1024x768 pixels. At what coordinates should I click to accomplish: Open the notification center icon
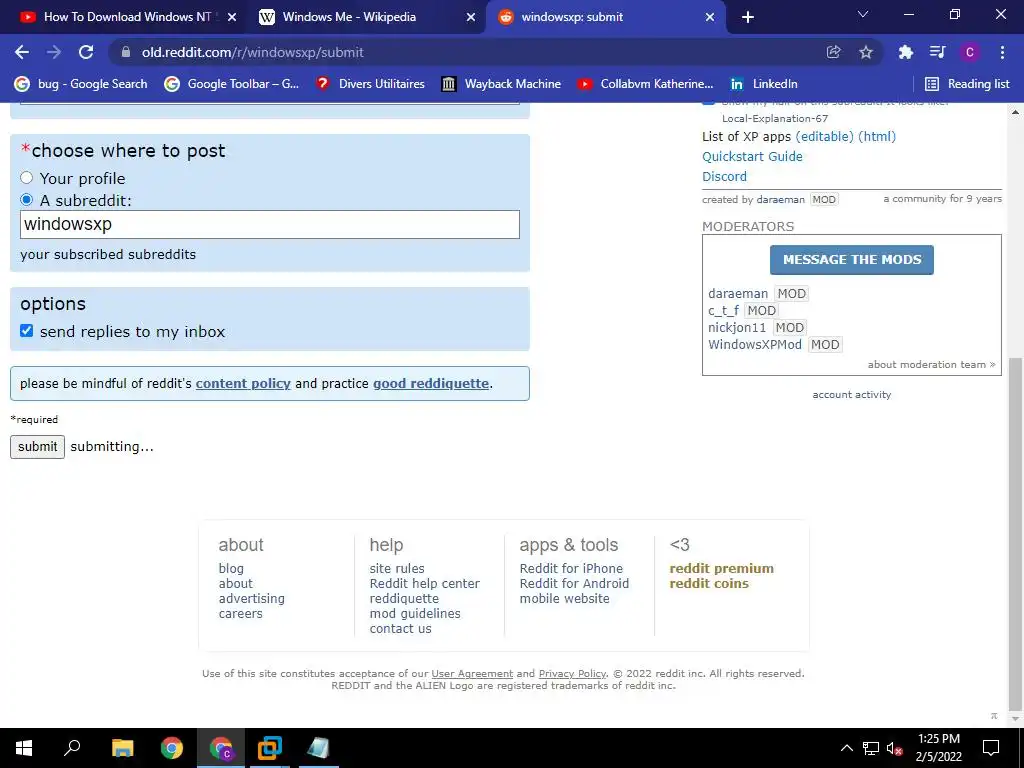tap(991, 748)
